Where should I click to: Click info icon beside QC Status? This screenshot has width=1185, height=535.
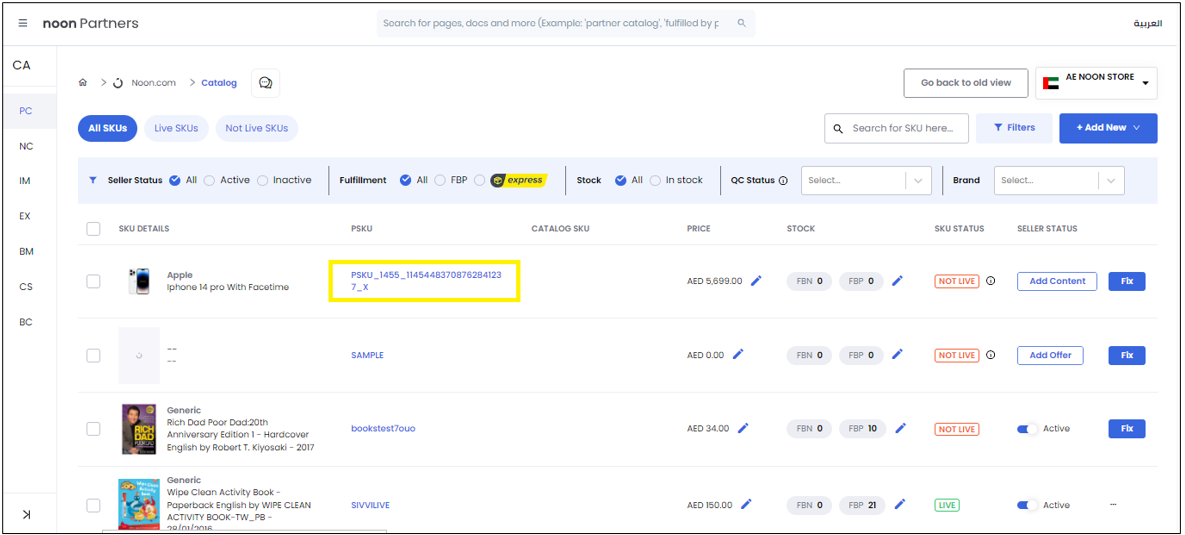(783, 181)
